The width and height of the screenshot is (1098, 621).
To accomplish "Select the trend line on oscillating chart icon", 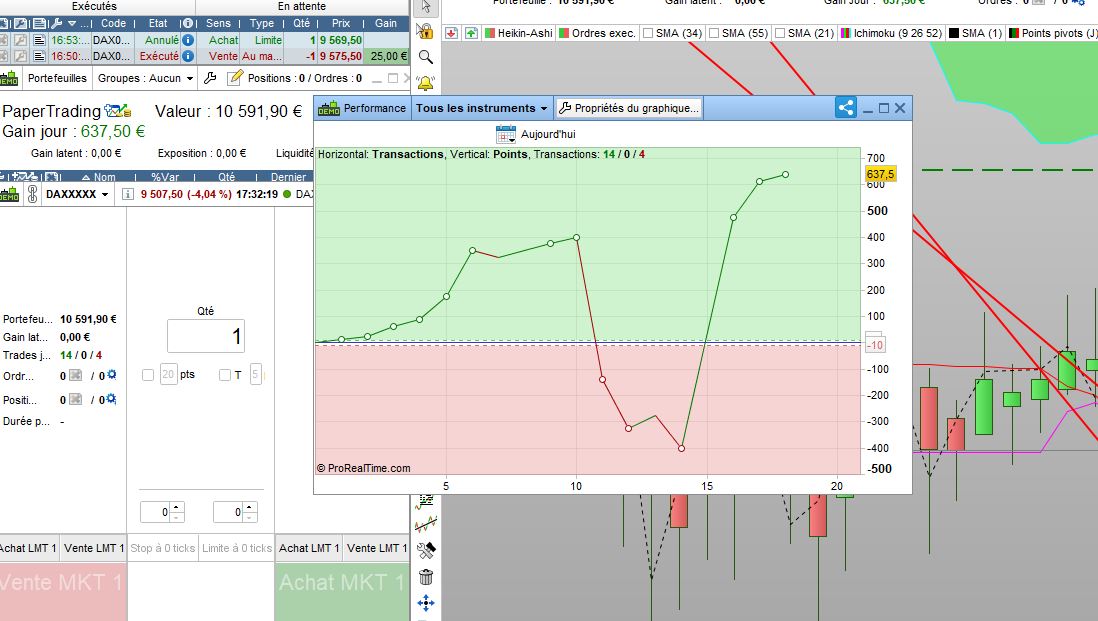I will [x=426, y=524].
